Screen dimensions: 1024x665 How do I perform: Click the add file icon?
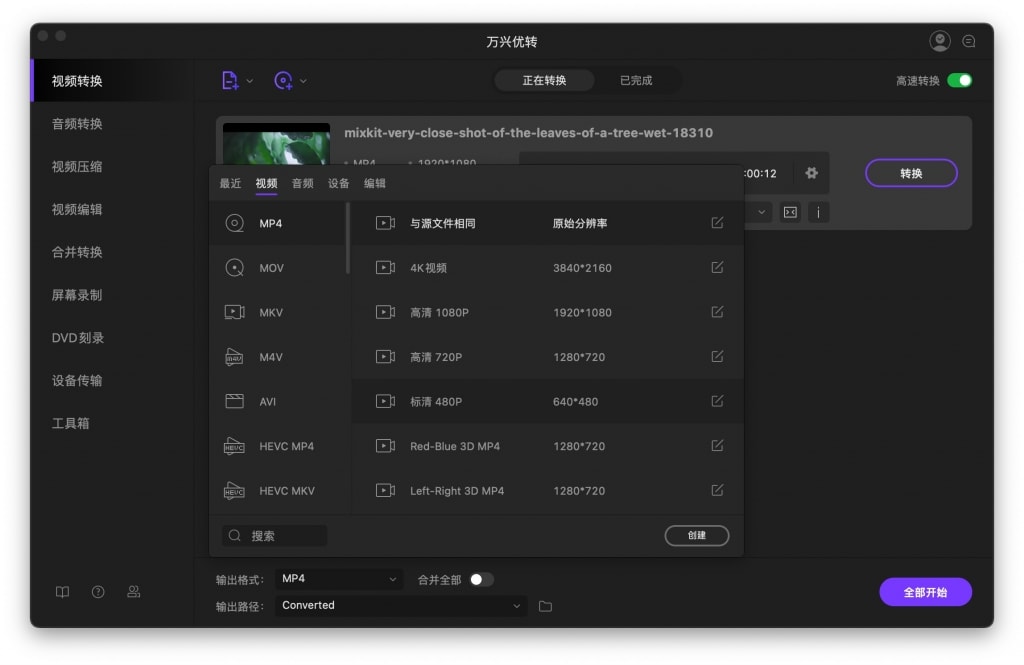[230, 81]
